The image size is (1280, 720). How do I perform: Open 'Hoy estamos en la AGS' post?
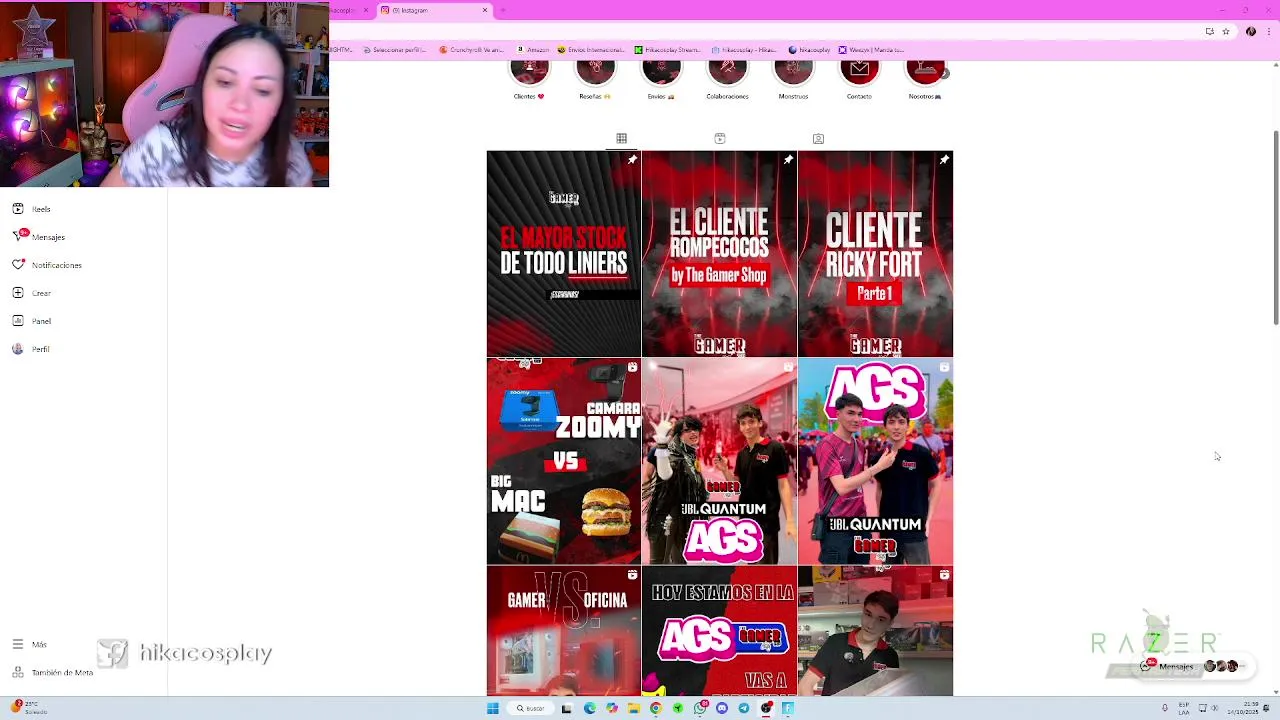pyautogui.click(x=719, y=631)
